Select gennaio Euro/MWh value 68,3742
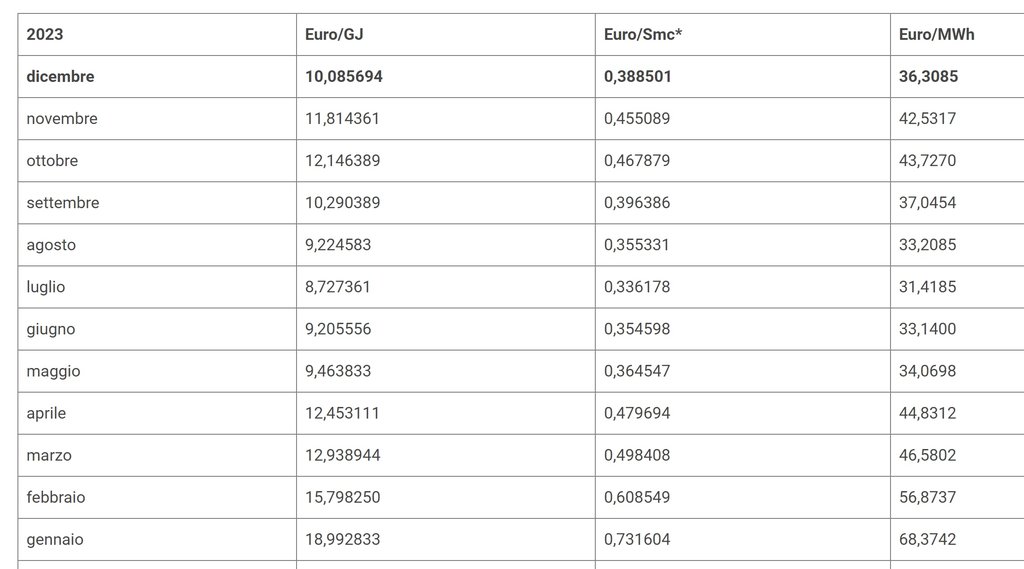The height and width of the screenshot is (569, 1024). (x=927, y=539)
